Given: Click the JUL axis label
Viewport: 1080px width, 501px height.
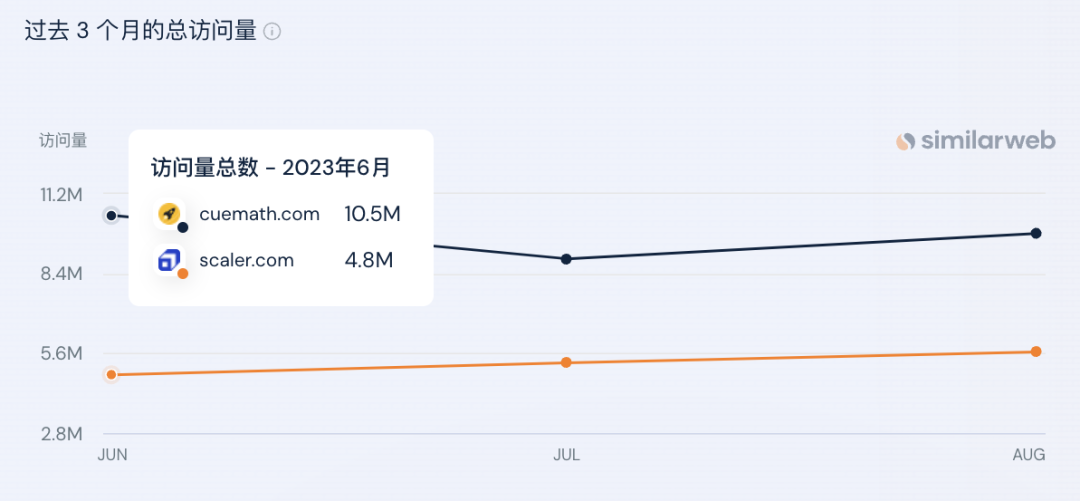Looking at the screenshot, I should tap(567, 456).
